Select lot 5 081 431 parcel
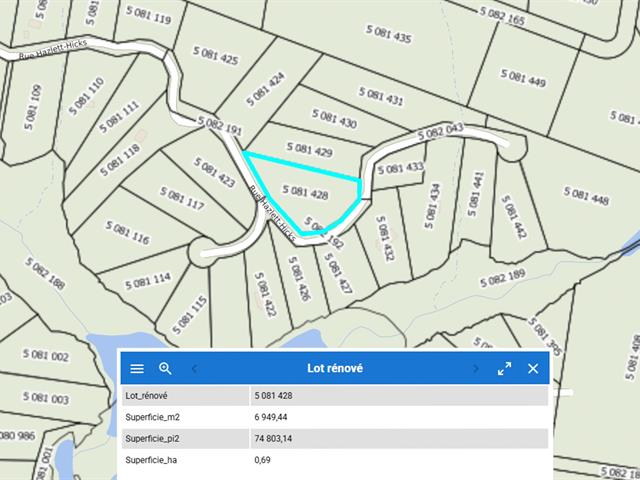This screenshot has width=640, height=480. [379, 98]
